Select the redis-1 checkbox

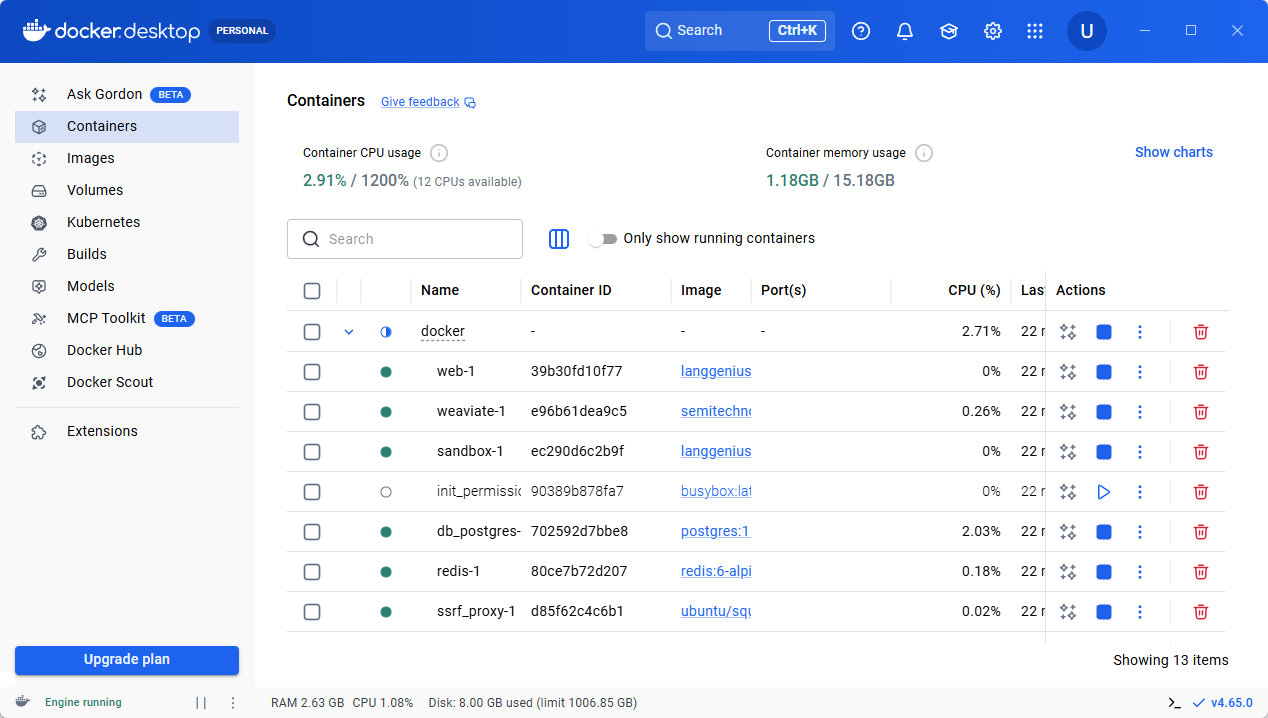click(x=312, y=572)
